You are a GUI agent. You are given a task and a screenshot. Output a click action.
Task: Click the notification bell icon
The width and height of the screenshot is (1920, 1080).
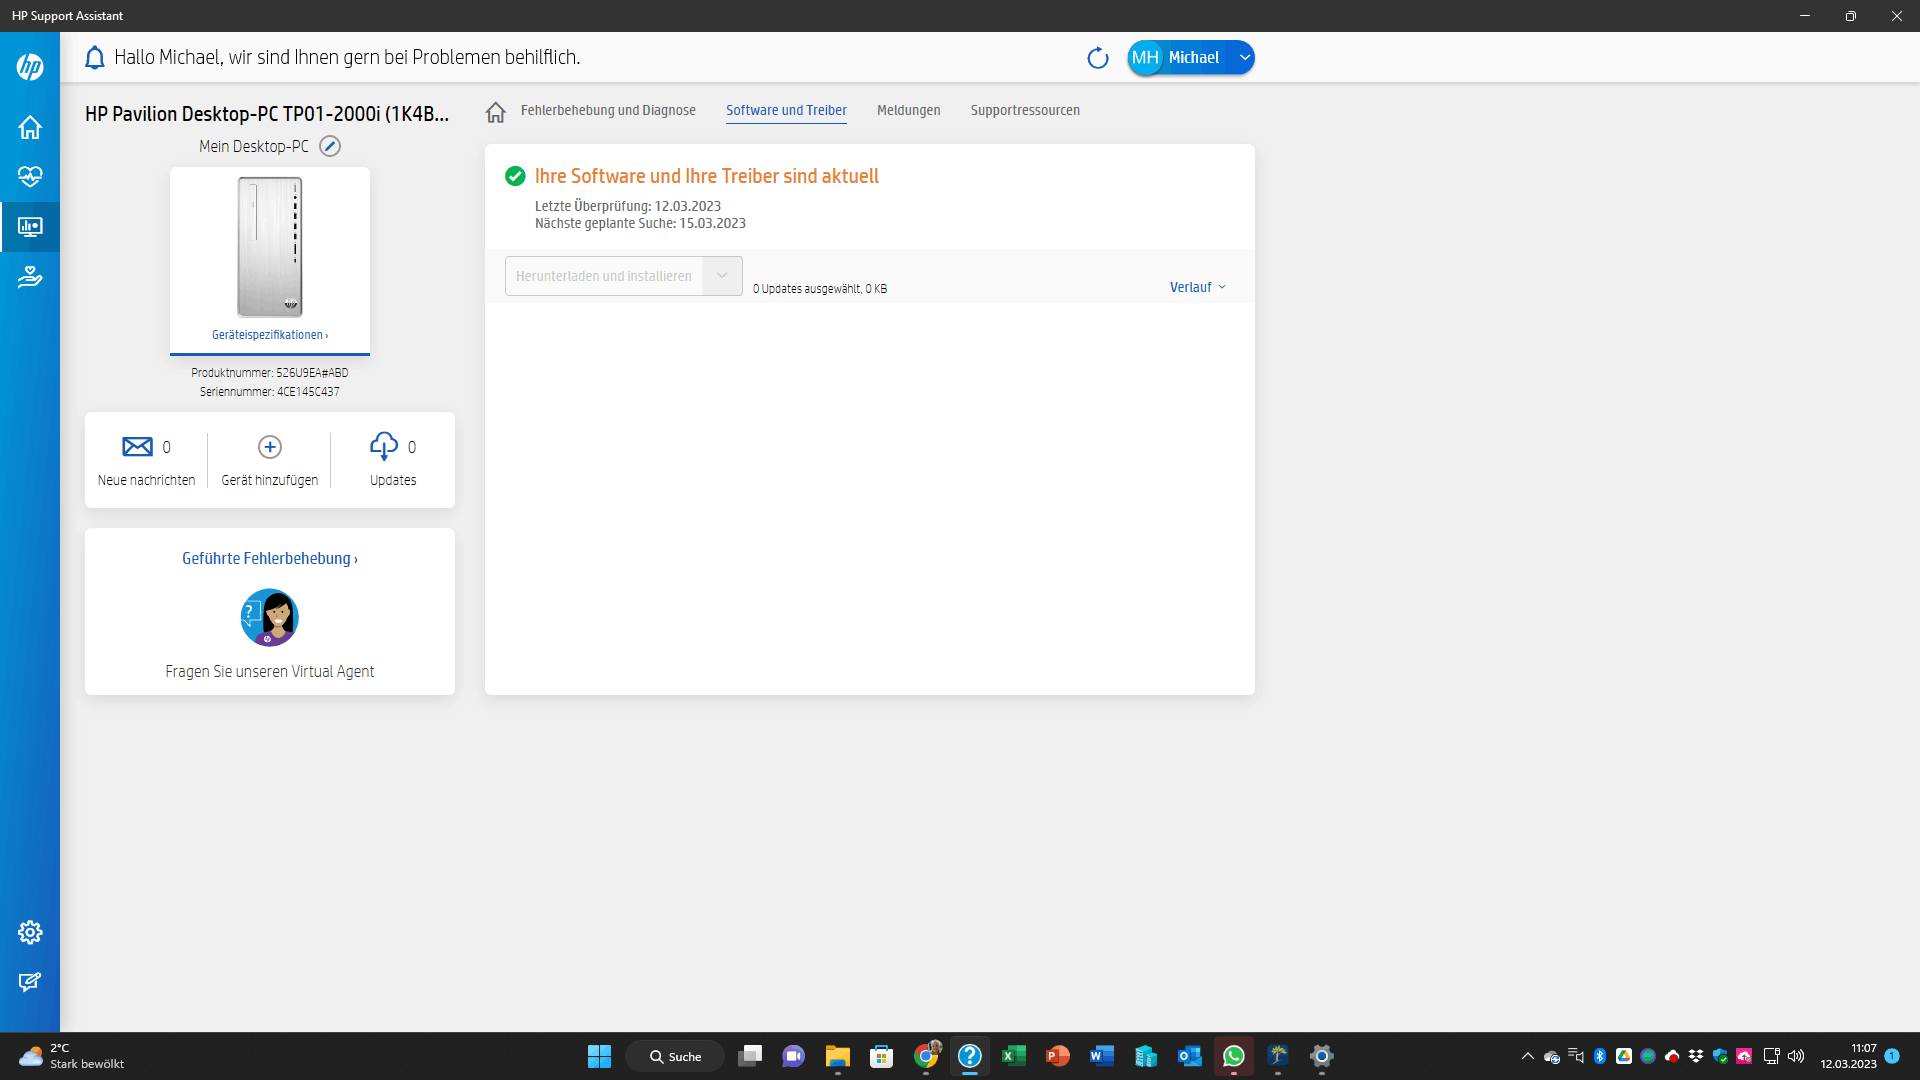[95, 58]
